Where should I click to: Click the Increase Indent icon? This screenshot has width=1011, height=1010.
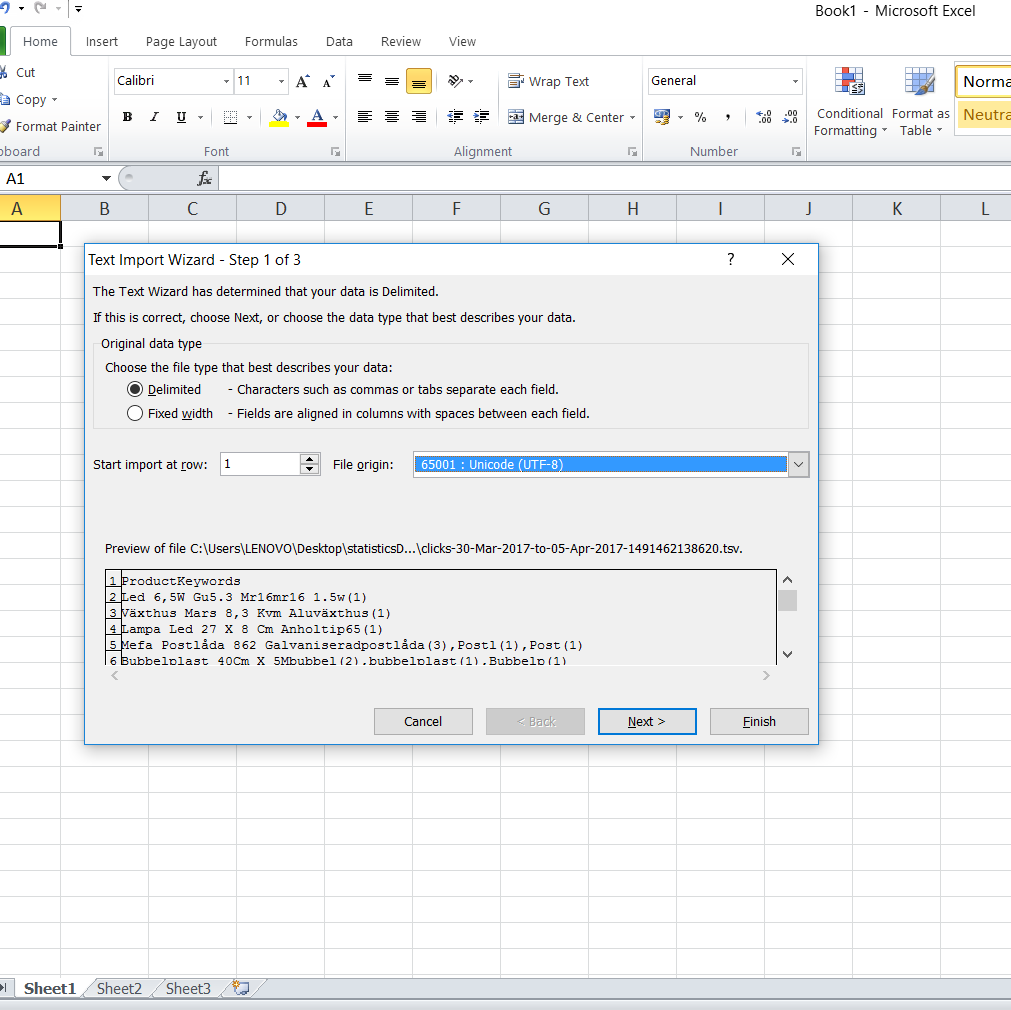tap(482, 117)
